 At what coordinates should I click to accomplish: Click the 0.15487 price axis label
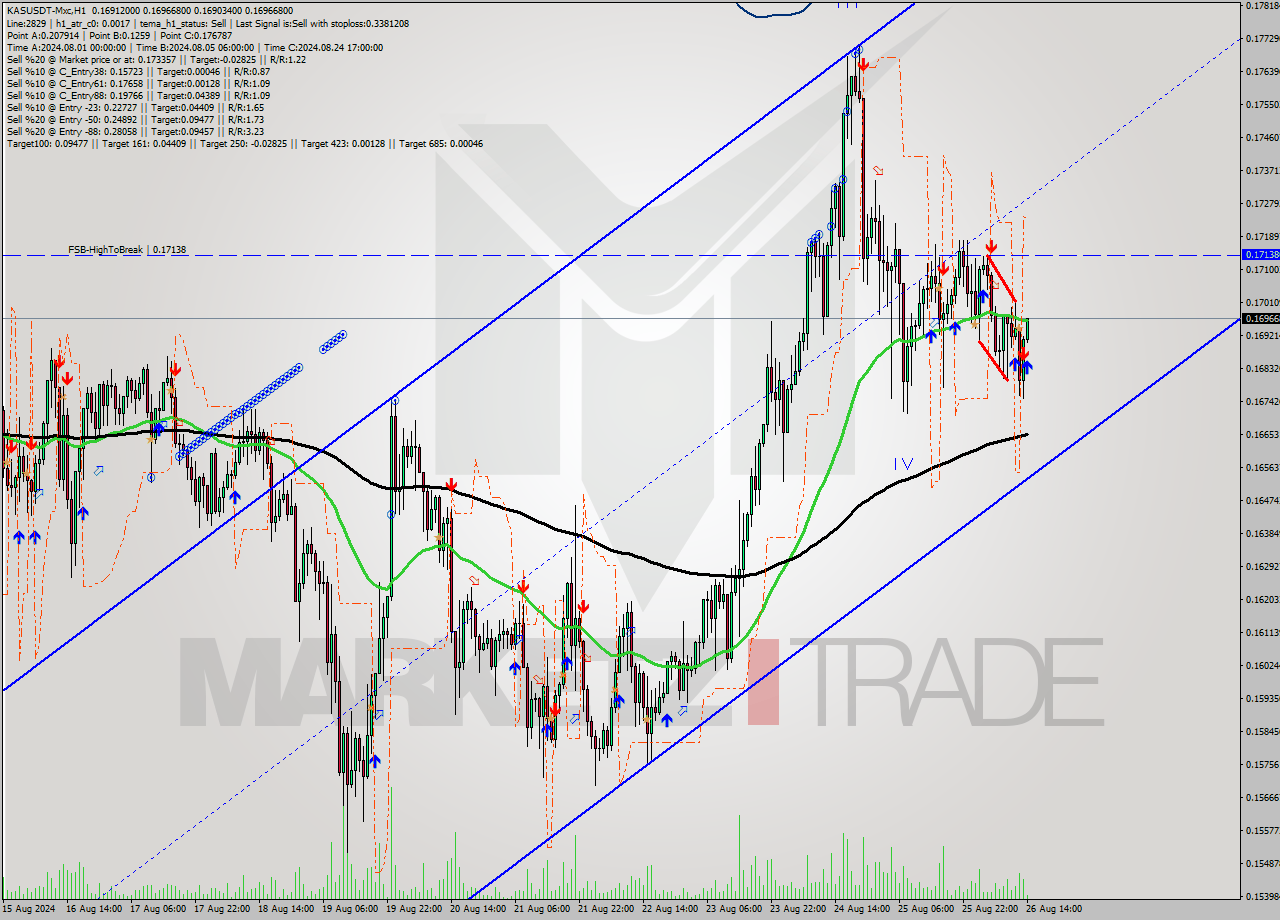[x=1263, y=864]
